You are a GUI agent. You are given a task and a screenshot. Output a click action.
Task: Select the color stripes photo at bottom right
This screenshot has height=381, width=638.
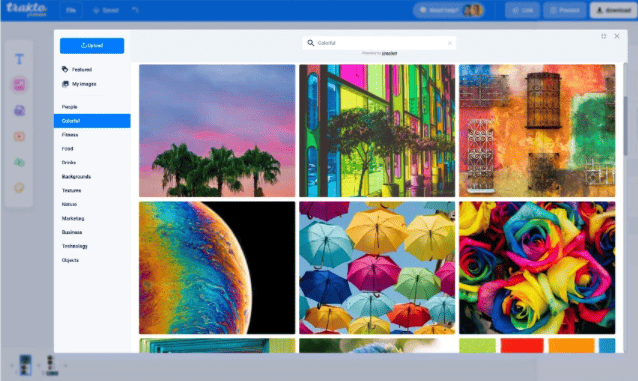(x=537, y=346)
